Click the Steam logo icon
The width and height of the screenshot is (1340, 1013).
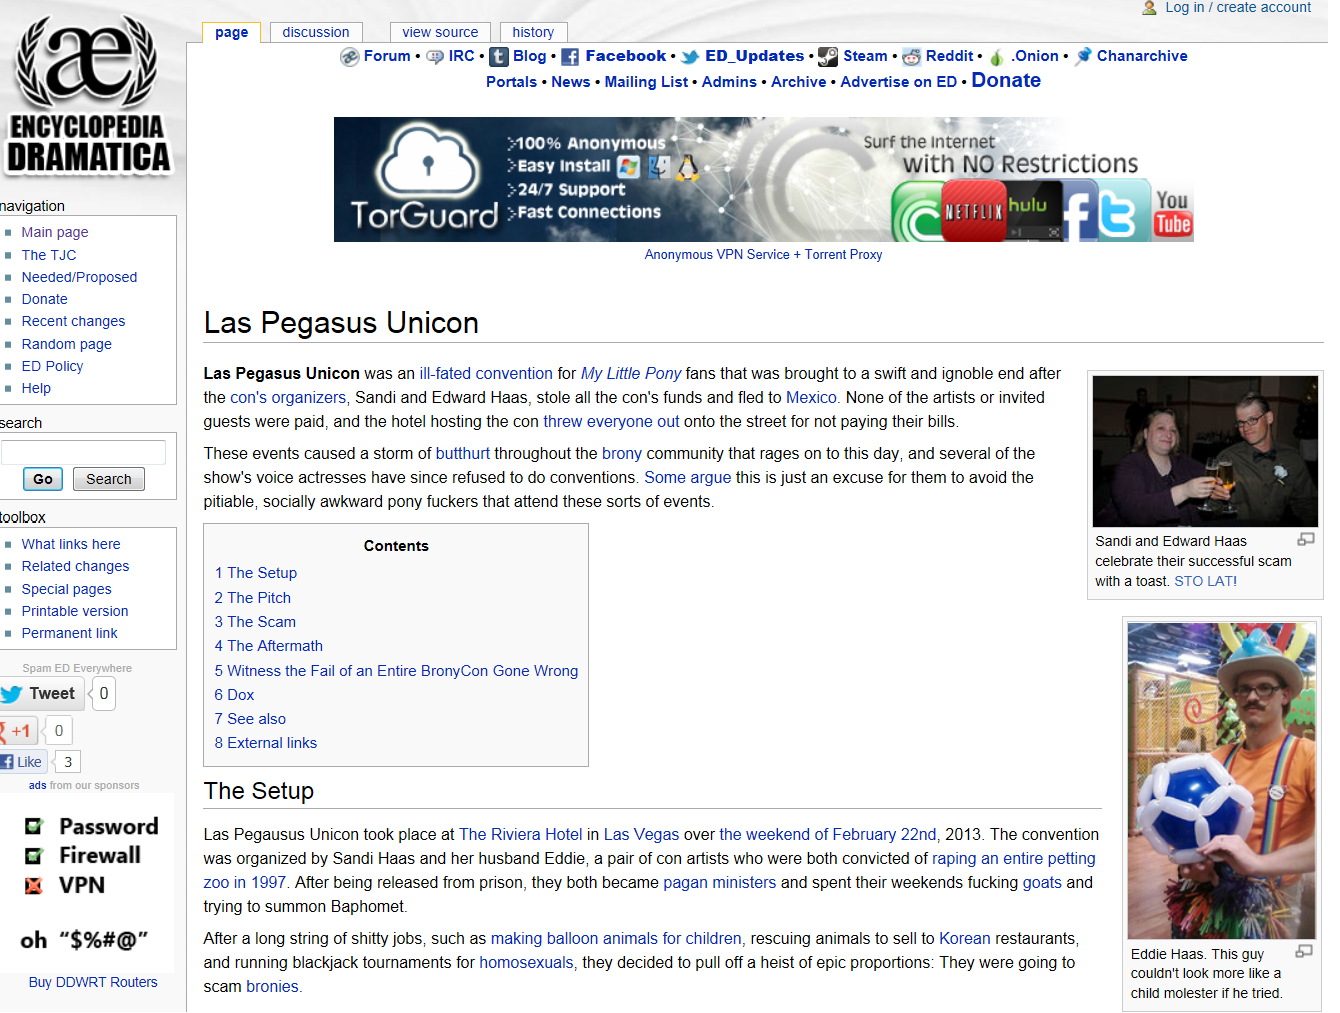tap(828, 57)
